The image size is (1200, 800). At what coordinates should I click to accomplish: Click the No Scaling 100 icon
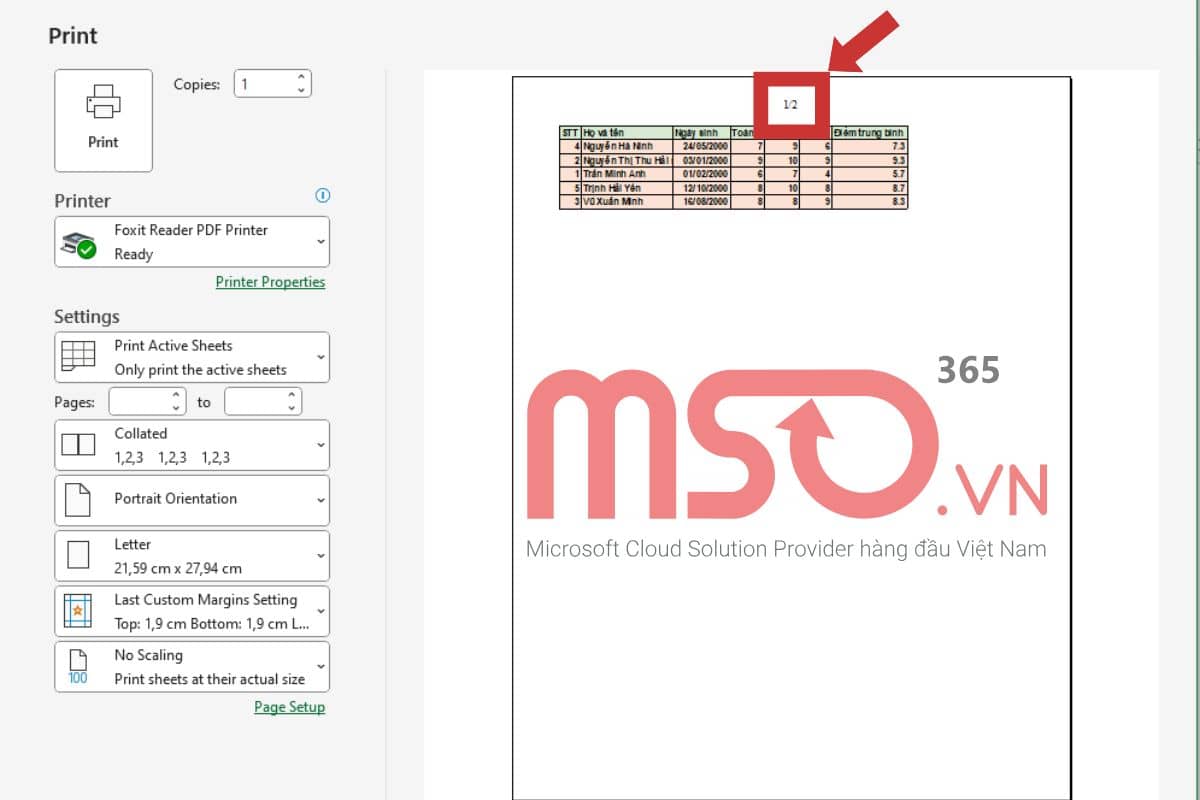tap(78, 667)
